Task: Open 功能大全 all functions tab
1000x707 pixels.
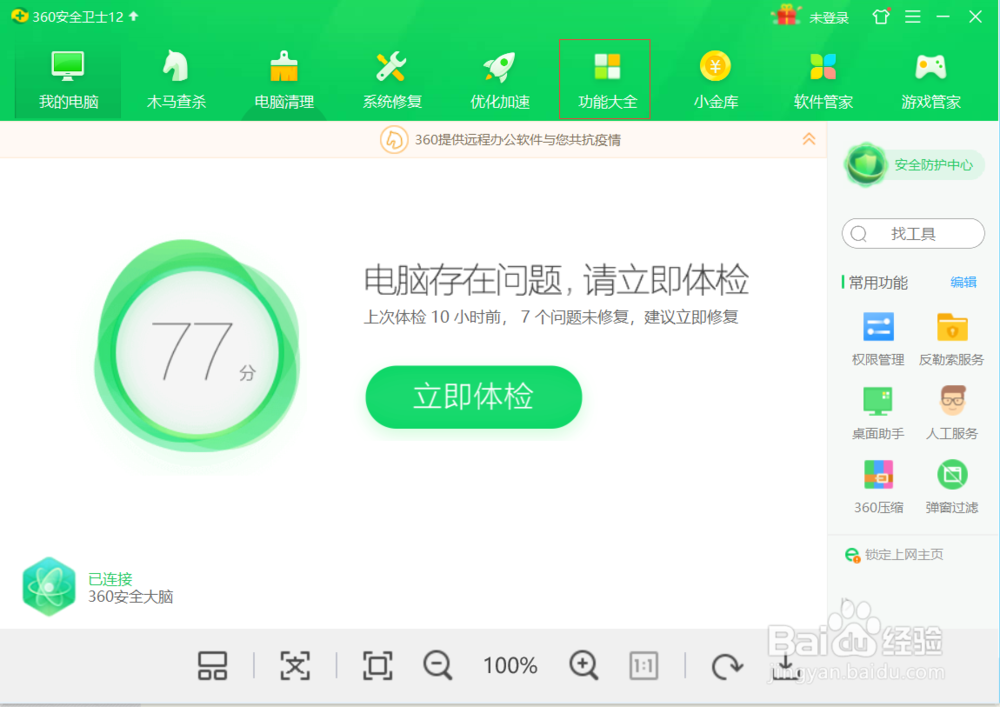Action: coord(605,79)
